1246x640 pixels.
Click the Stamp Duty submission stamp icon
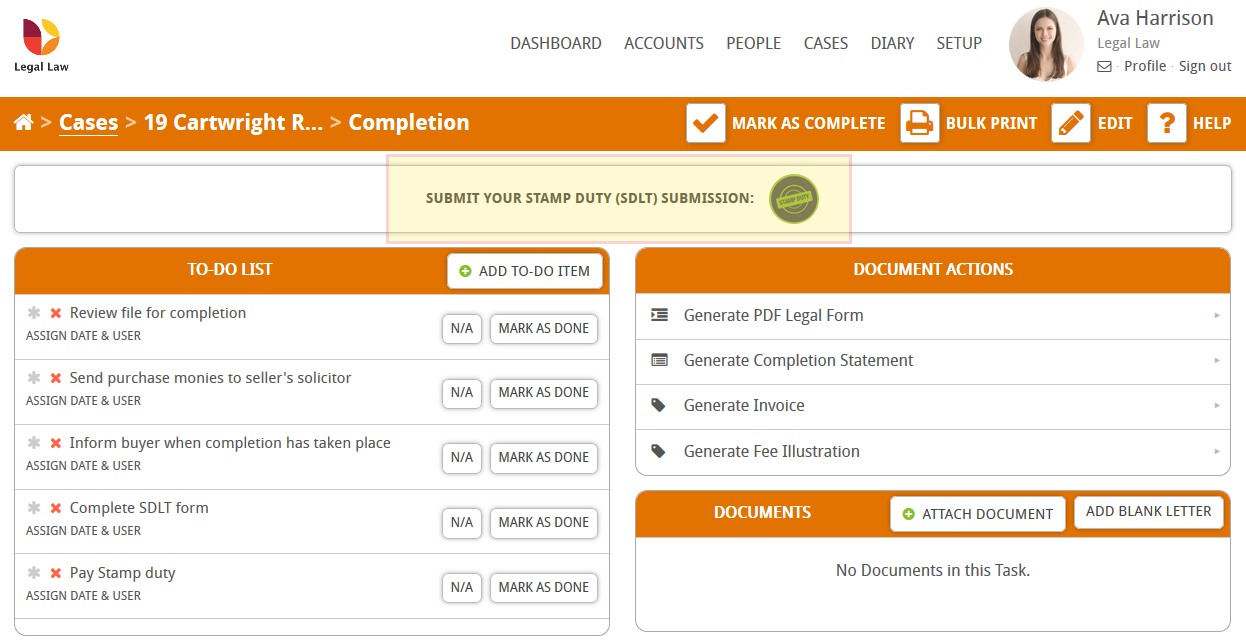(793, 198)
